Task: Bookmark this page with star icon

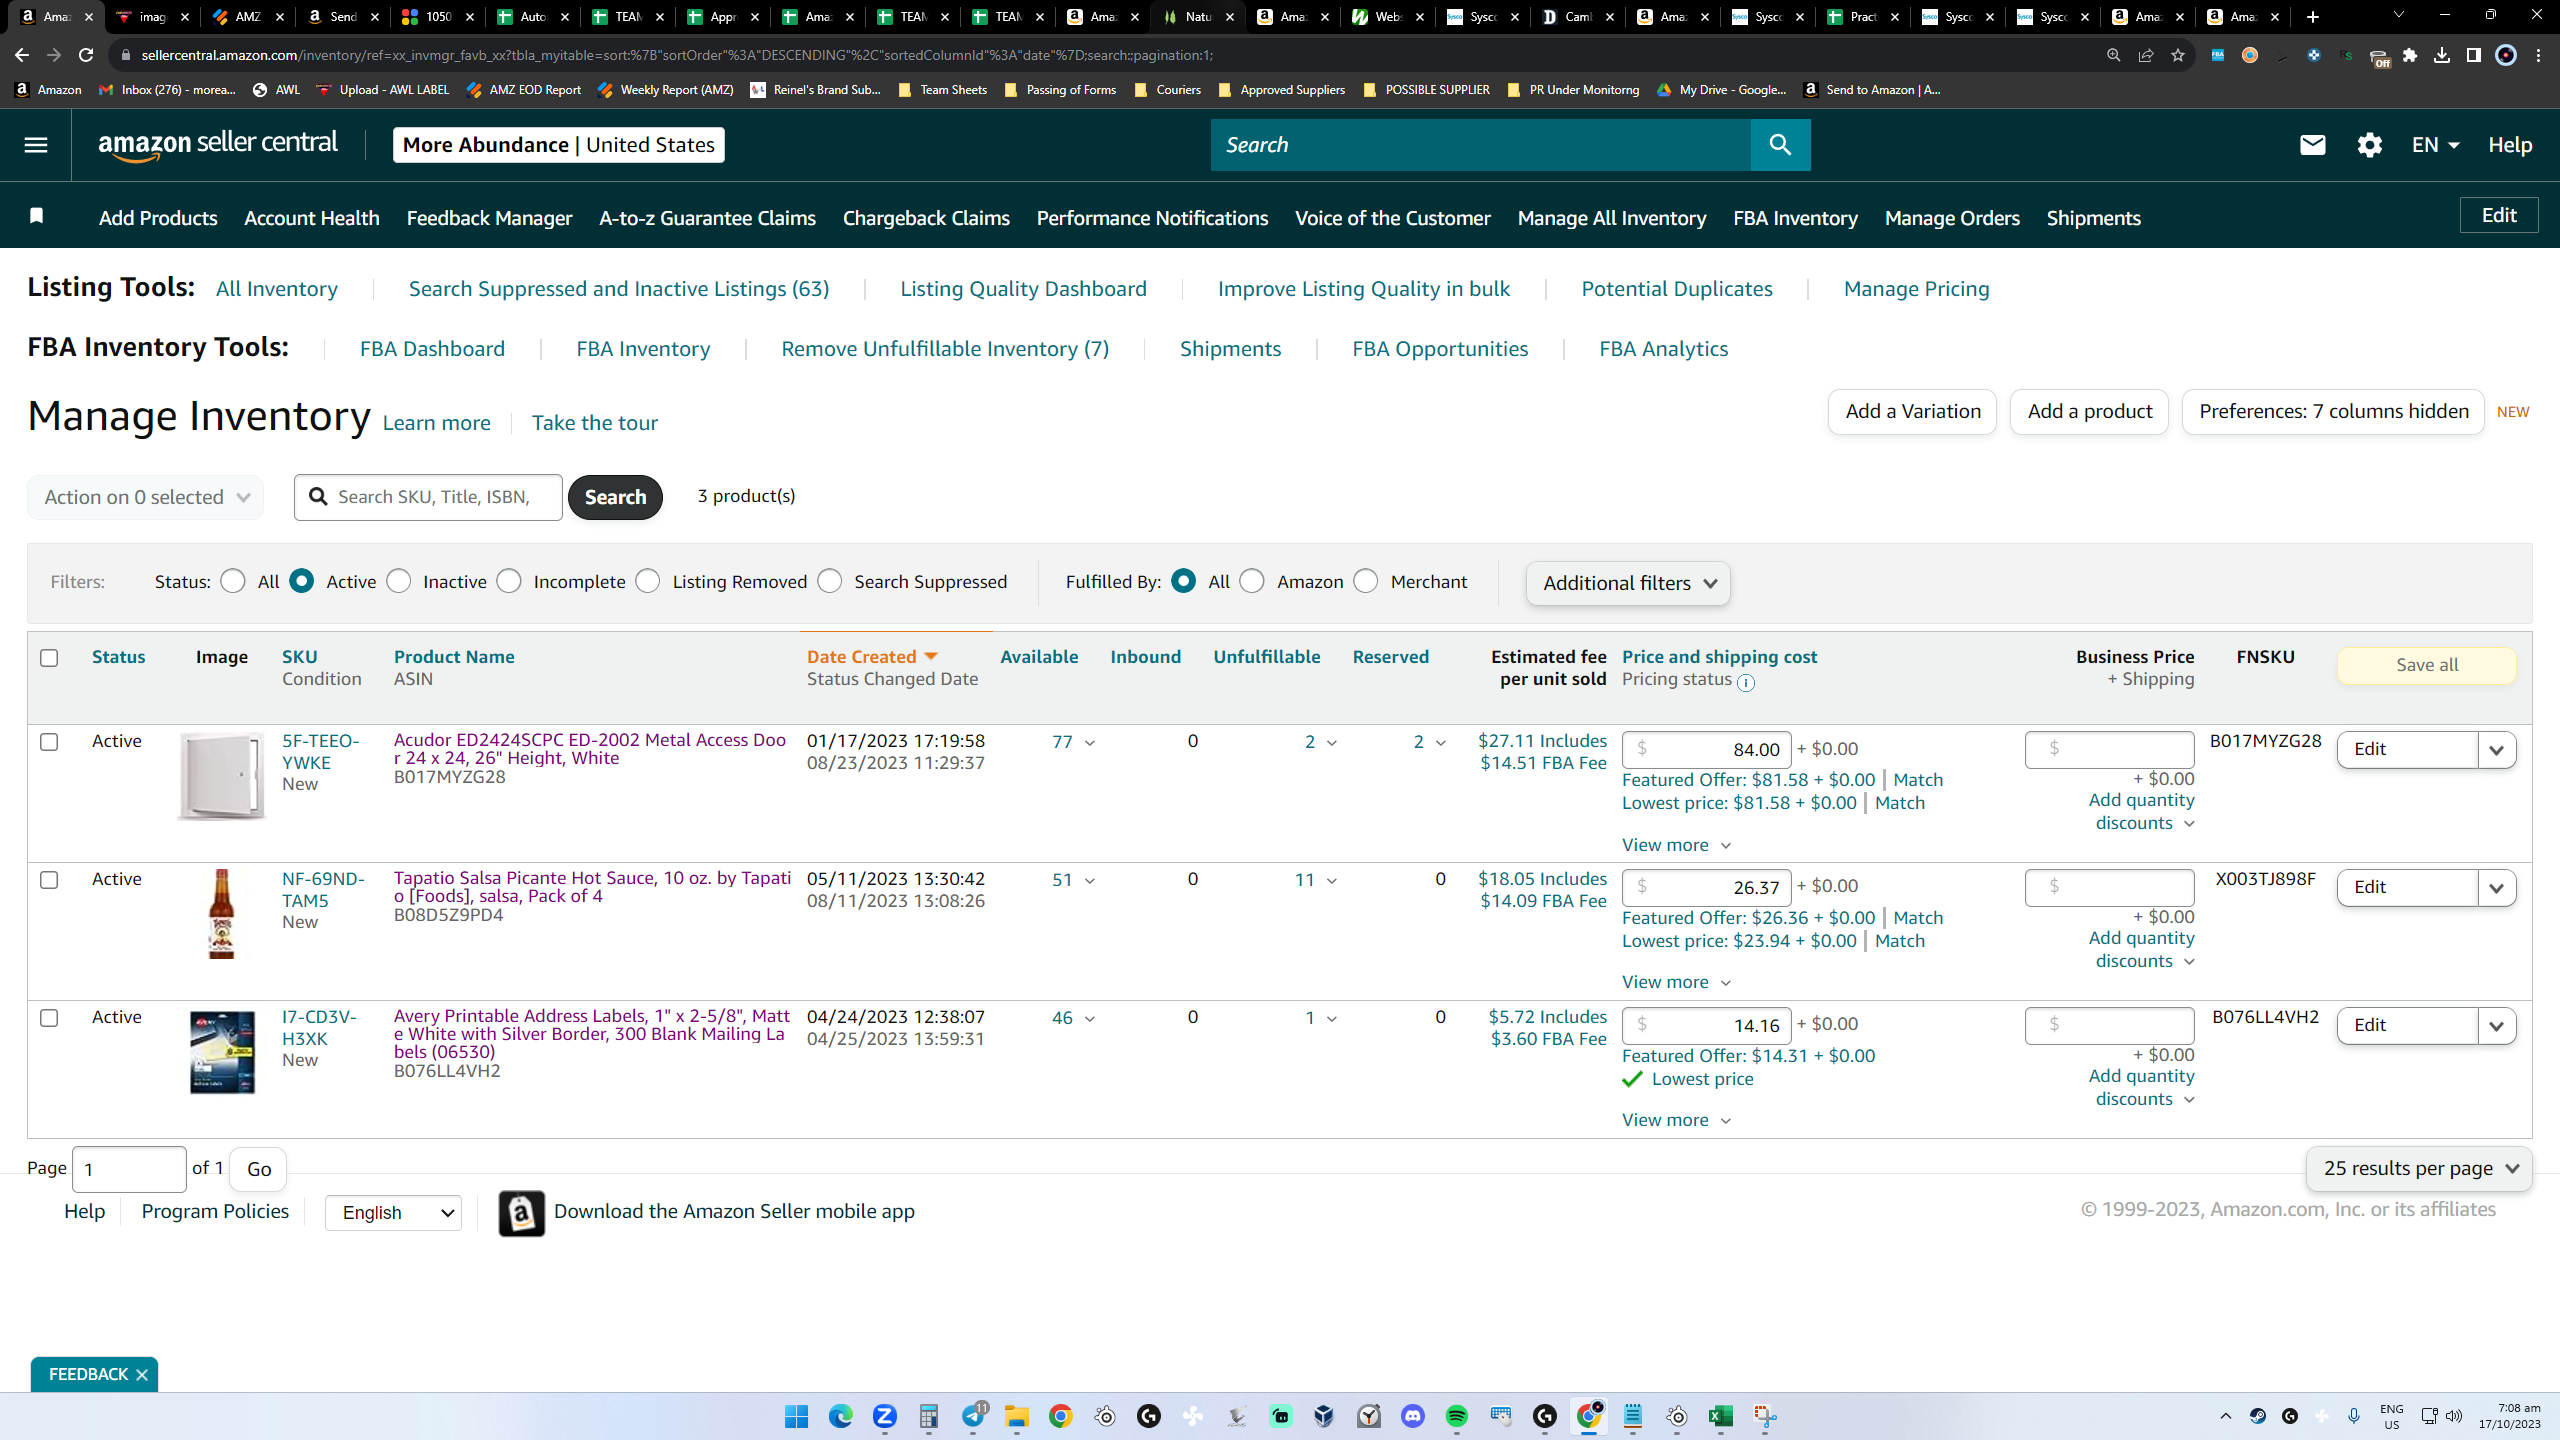Action: (2178, 55)
